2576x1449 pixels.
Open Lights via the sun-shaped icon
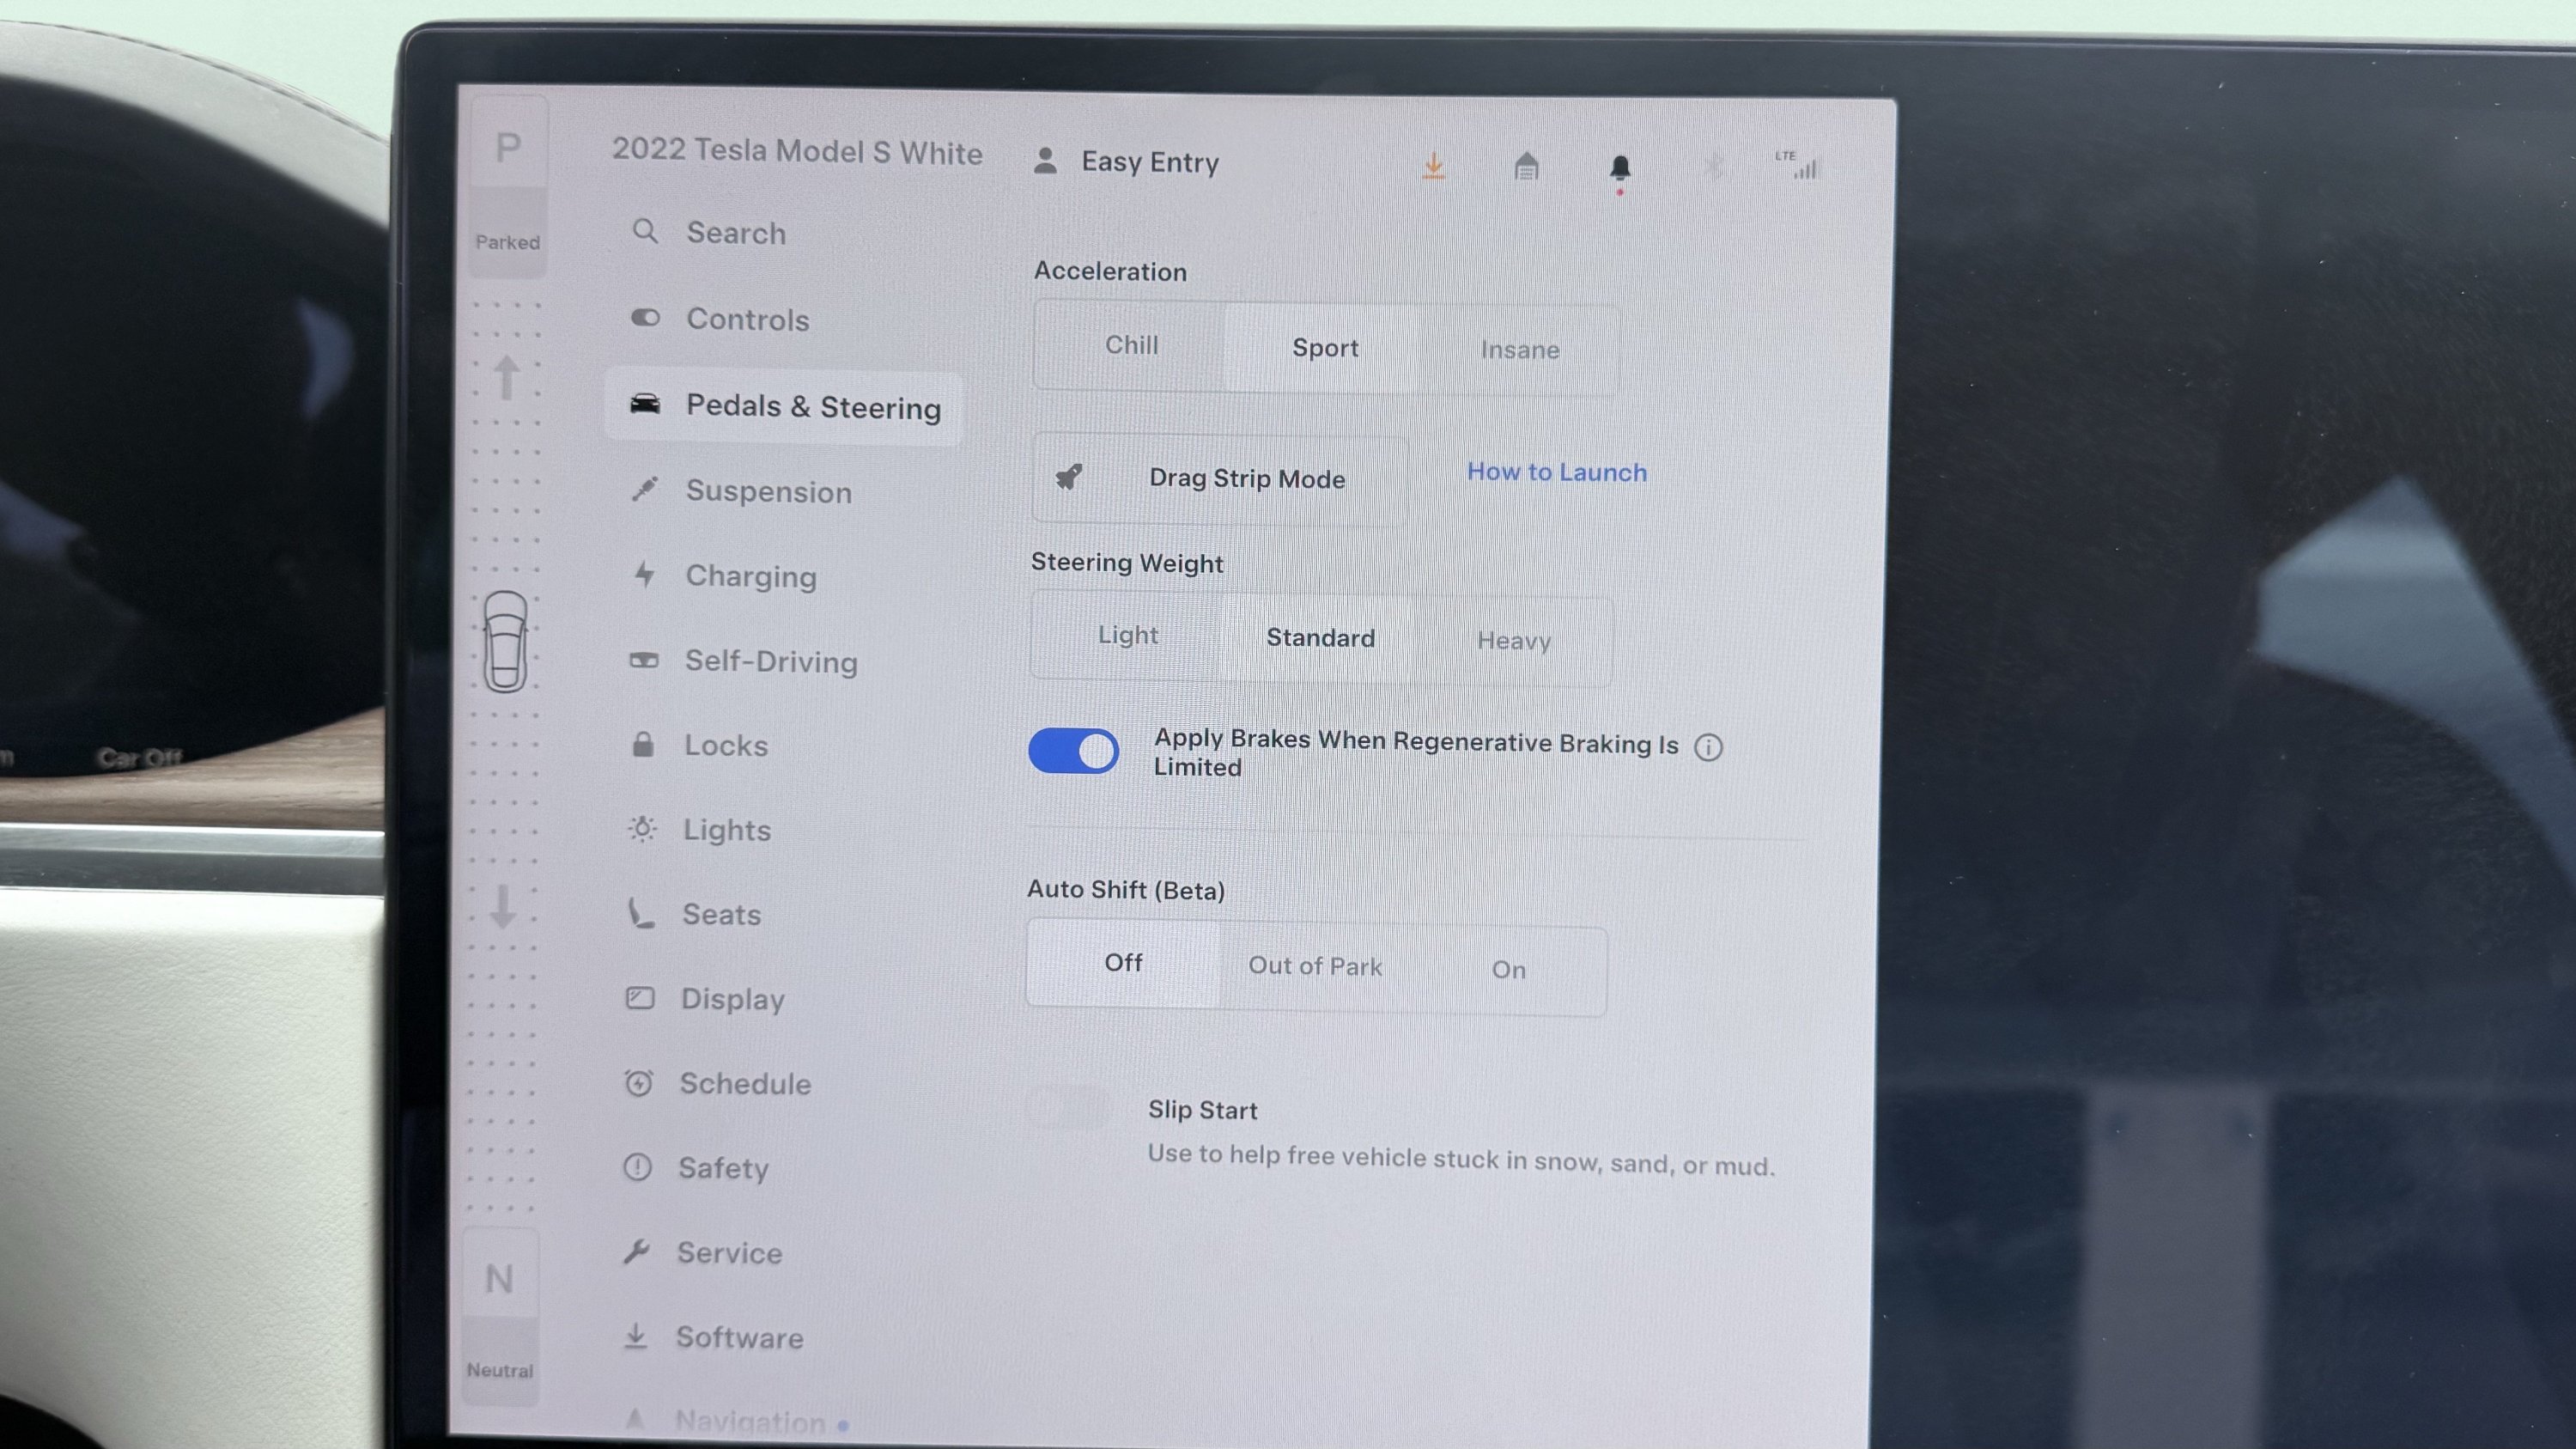(x=642, y=829)
